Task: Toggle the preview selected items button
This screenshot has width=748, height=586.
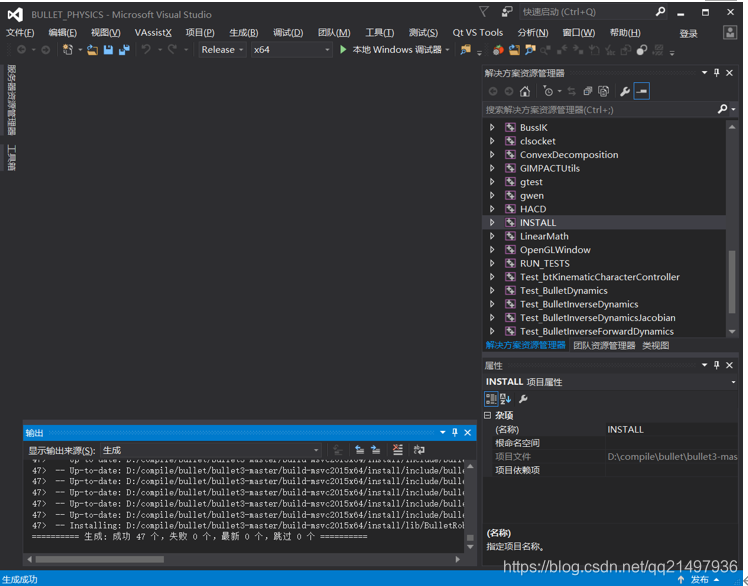Action: click(x=642, y=91)
